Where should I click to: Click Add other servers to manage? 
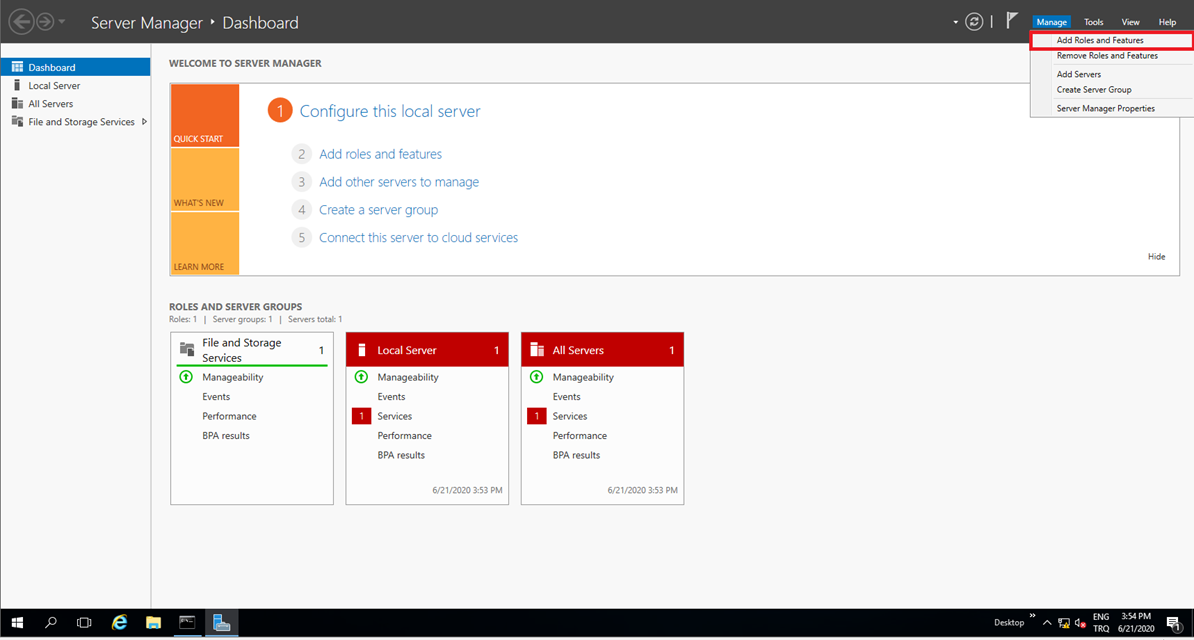coord(399,182)
